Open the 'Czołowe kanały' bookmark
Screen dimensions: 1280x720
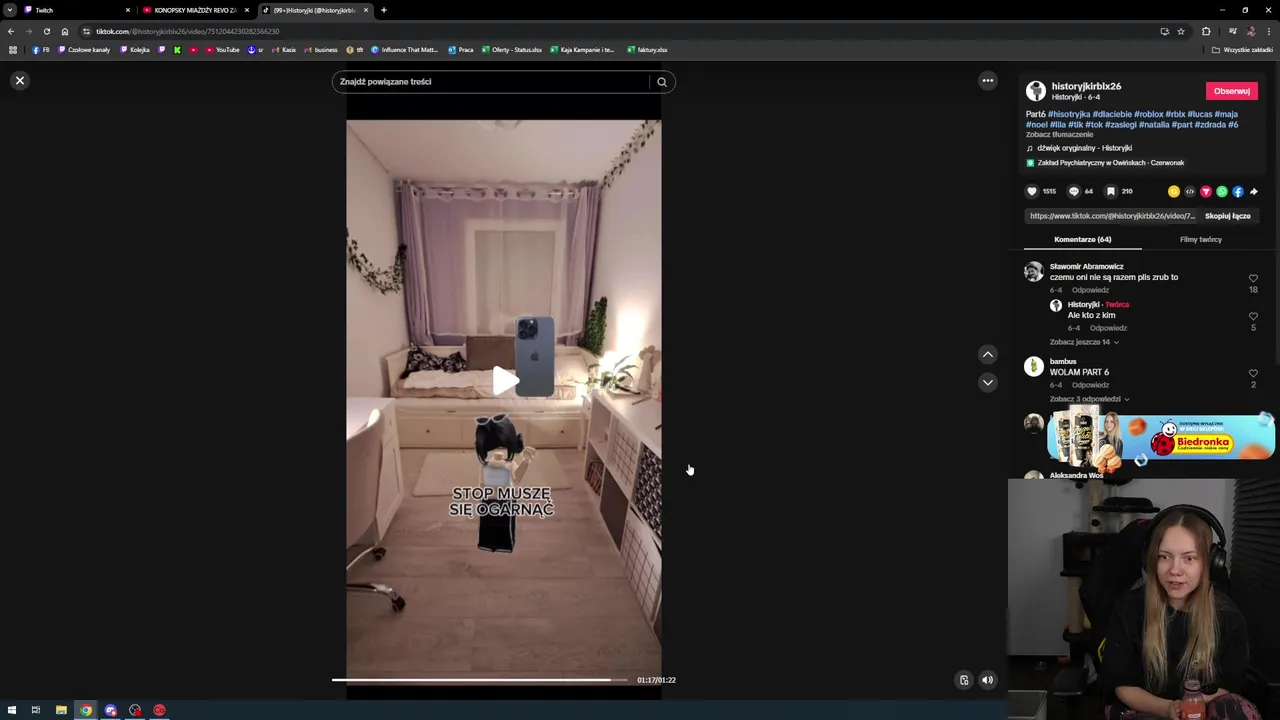tap(85, 50)
